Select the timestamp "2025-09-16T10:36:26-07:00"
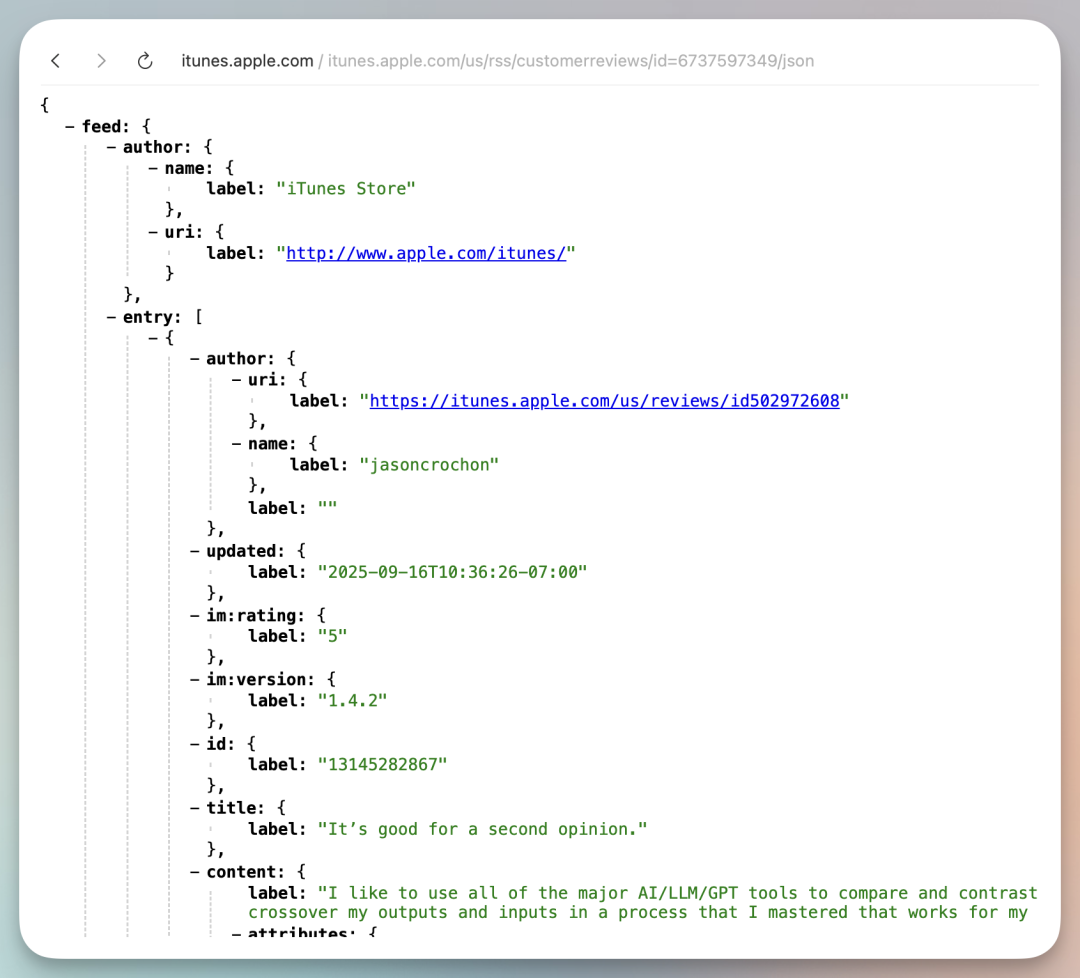Viewport: 1080px width, 978px height. click(x=453, y=572)
